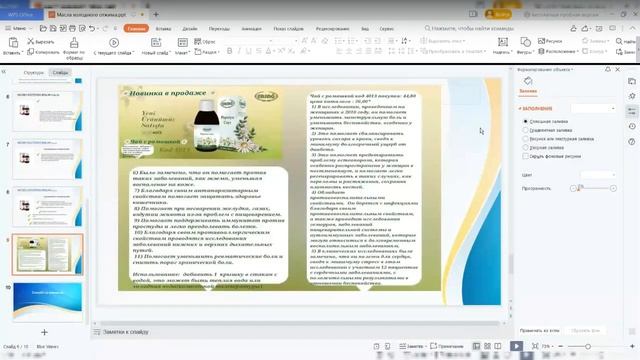The width and height of the screenshot is (640, 360).
Task: Open the Section (Раздел) dropdown
Action: [x=207, y=52]
